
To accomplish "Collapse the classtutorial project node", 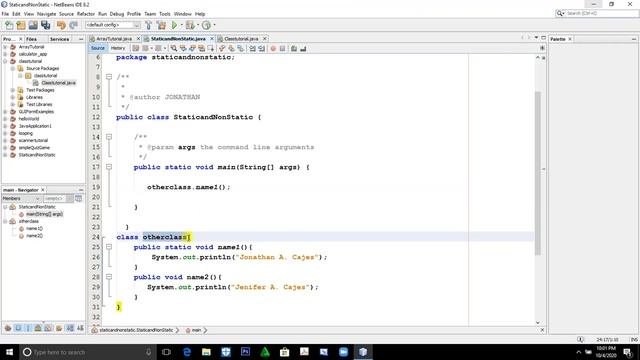I will 5,61.
